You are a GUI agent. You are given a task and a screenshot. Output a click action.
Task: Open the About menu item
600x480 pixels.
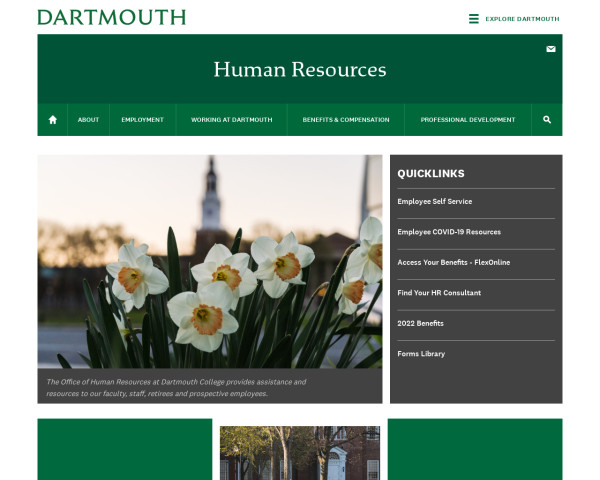(89, 120)
